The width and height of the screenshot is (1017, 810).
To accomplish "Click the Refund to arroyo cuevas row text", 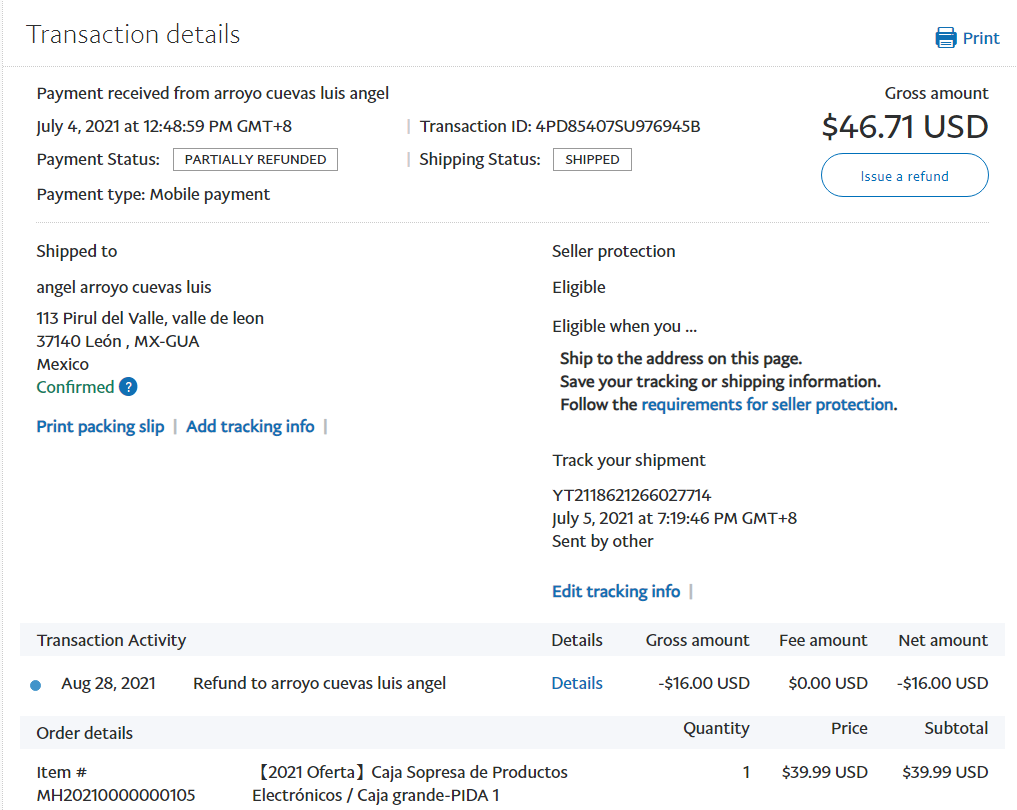I will pos(319,683).
